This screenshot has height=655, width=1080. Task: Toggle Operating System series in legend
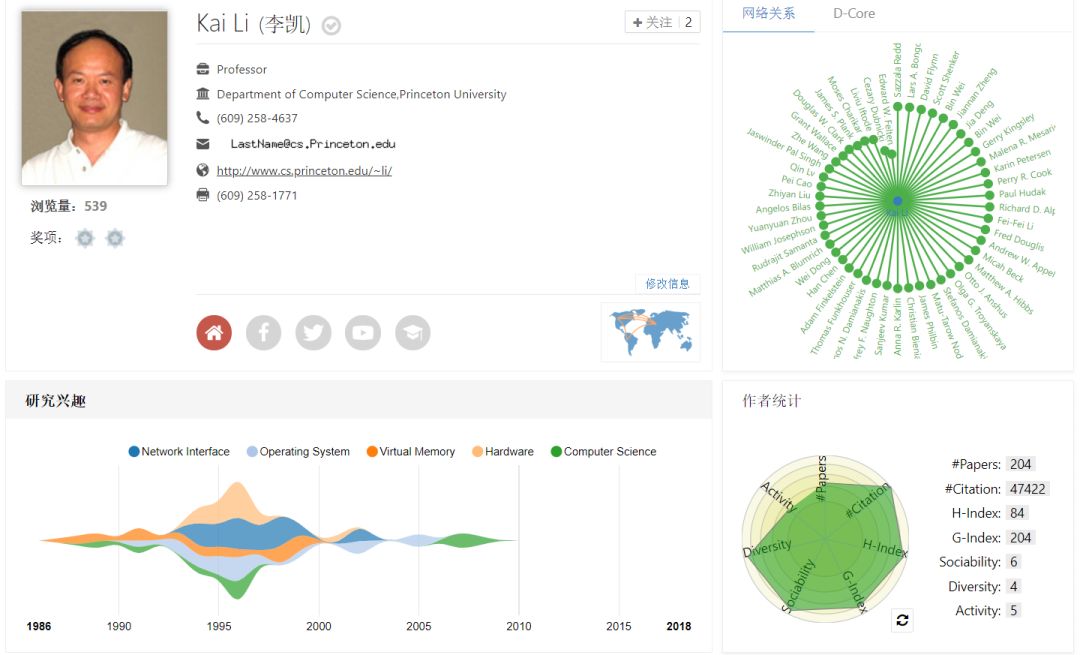[x=298, y=452]
